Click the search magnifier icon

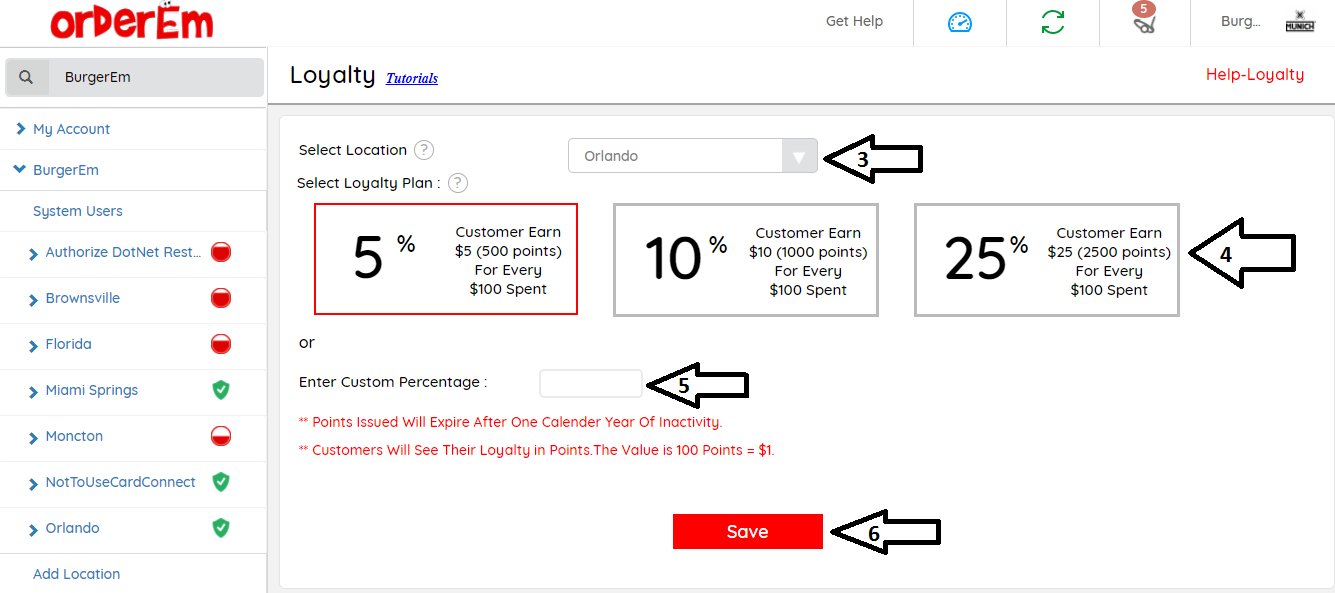point(27,77)
